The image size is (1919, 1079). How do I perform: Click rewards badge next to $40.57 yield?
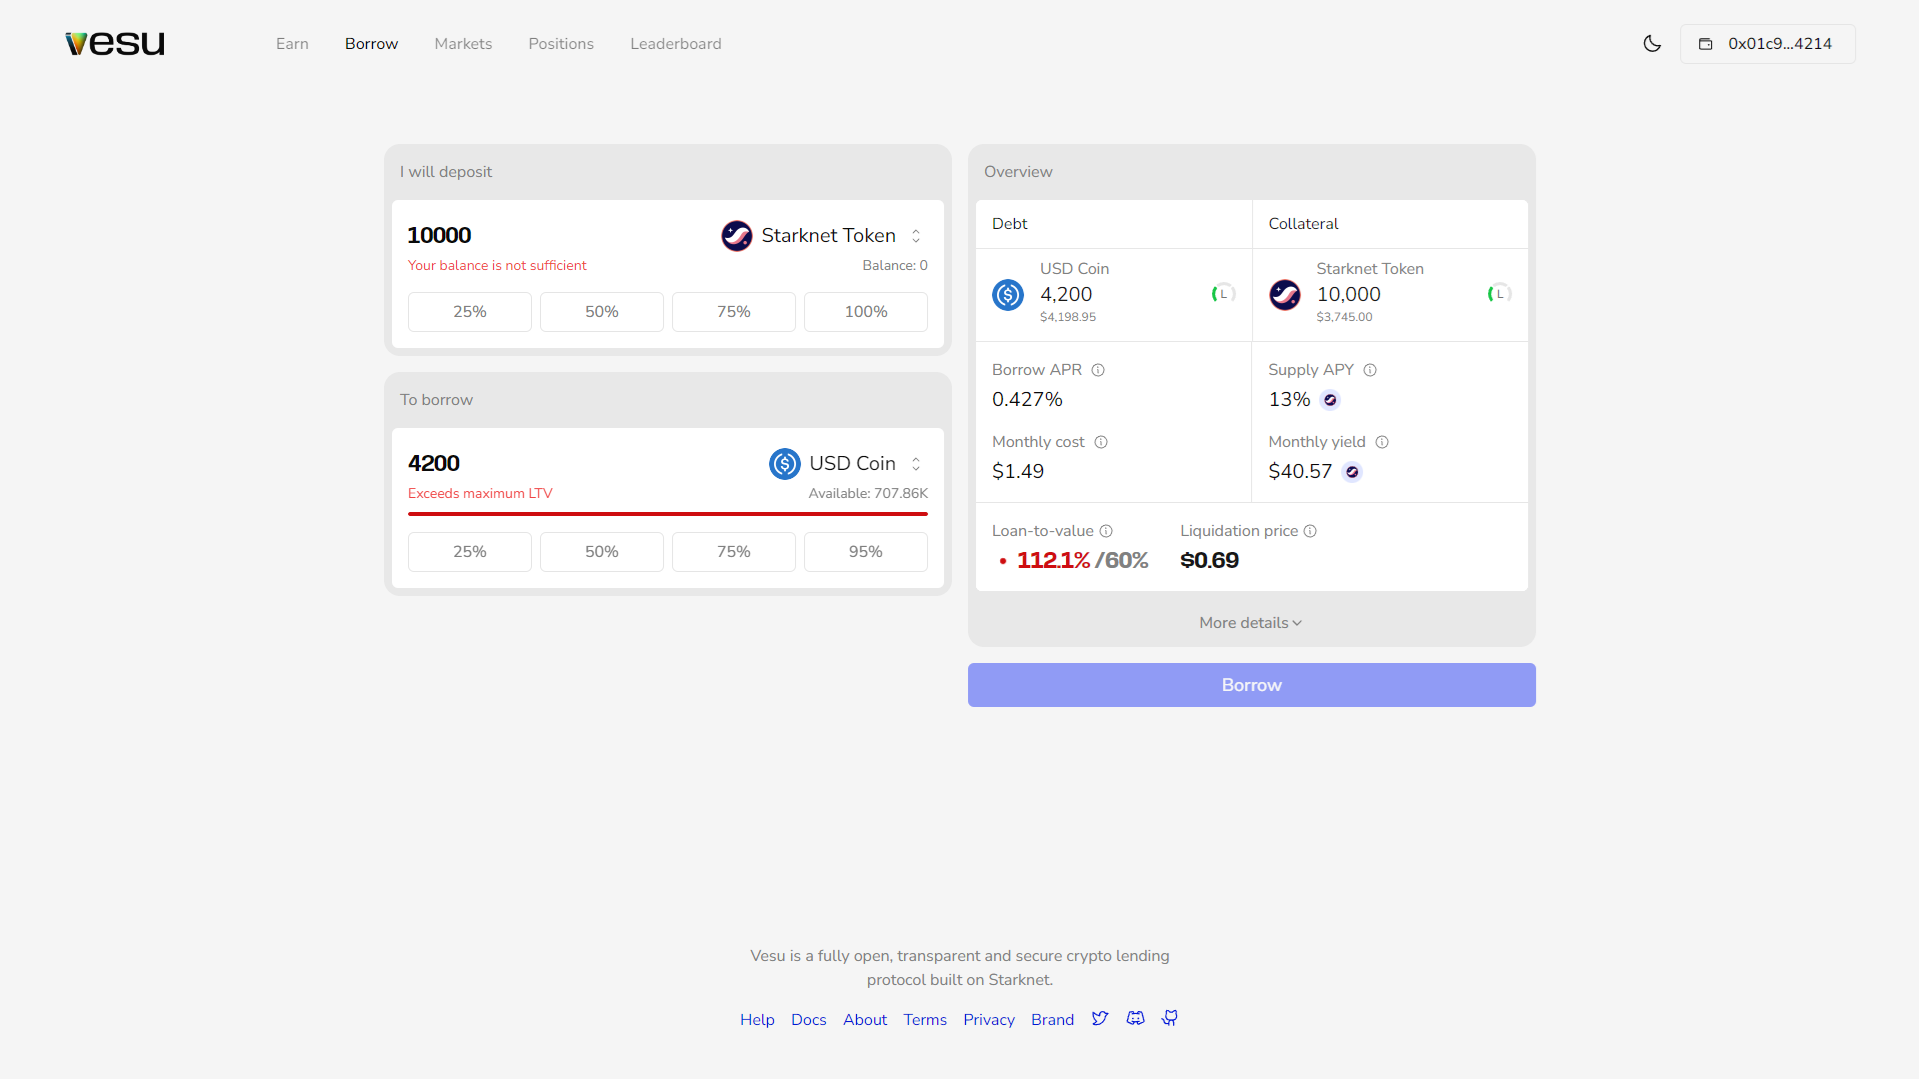pos(1352,472)
